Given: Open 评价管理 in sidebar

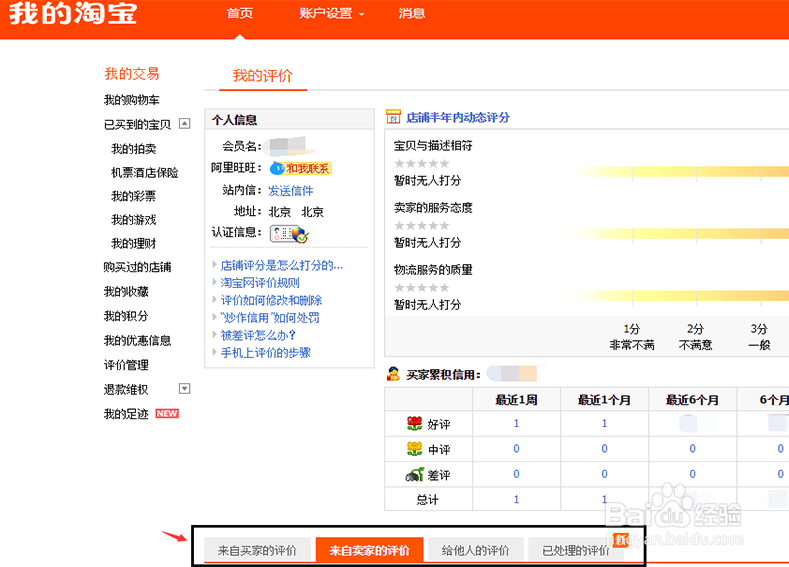Looking at the screenshot, I should tap(126, 365).
